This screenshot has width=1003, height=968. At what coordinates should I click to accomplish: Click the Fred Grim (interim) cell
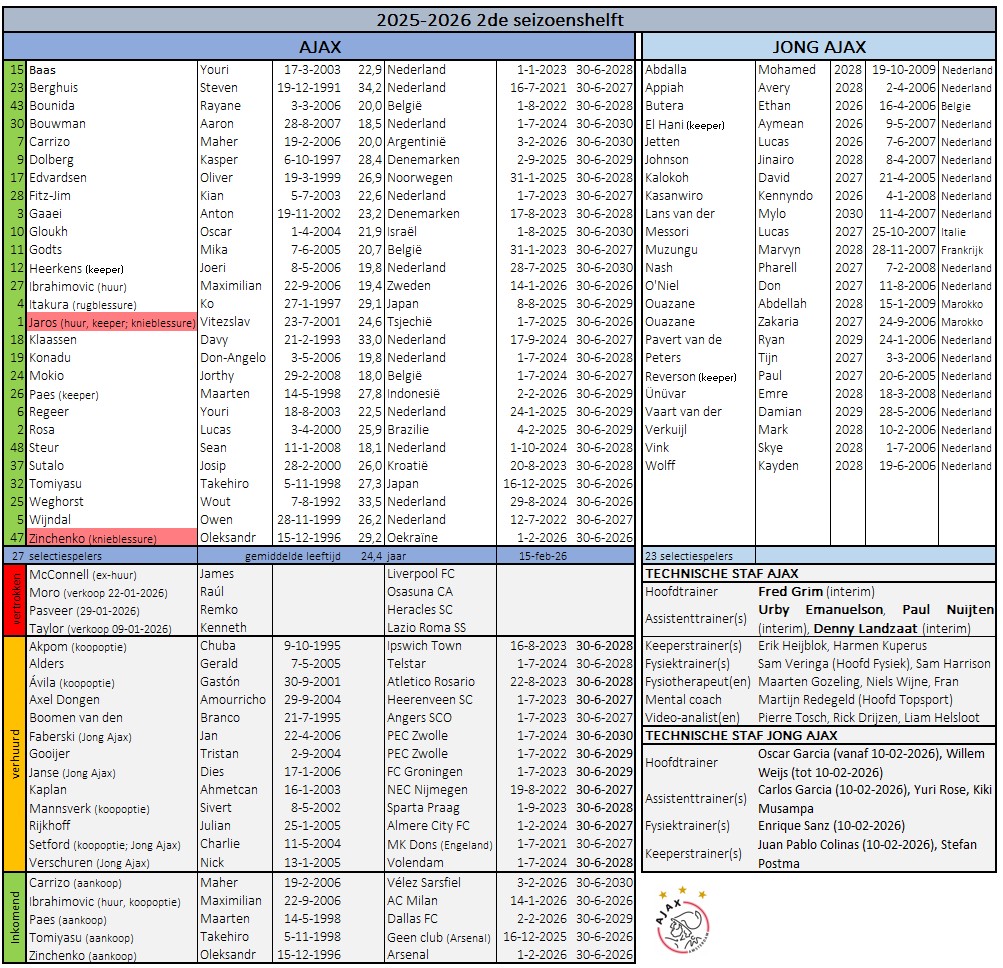pyautogui.click(x=875, y=591)
